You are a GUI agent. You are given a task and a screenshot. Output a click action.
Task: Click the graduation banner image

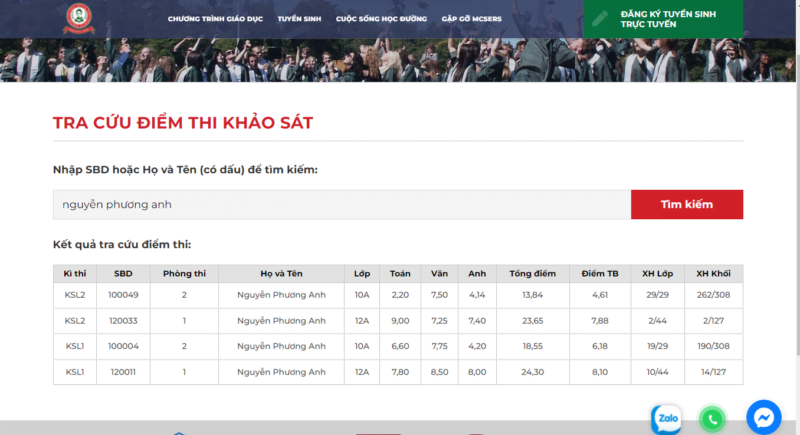300,60
